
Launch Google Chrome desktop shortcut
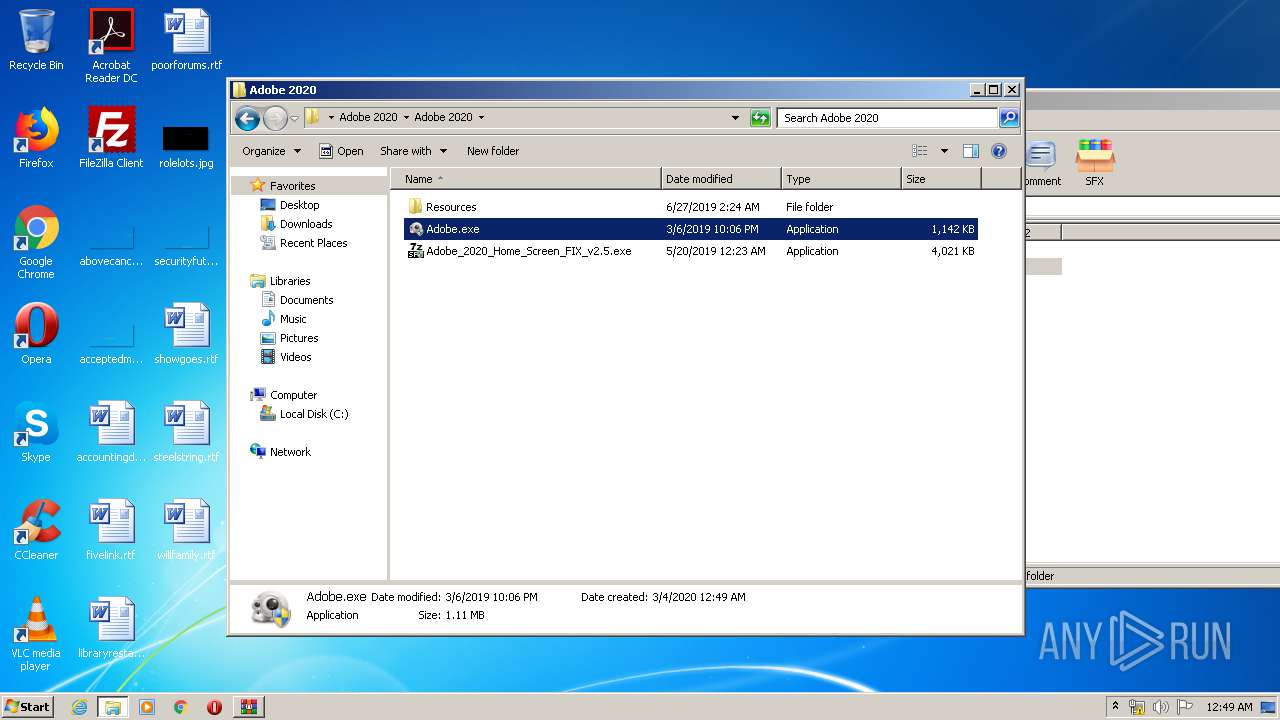[36, 242]
